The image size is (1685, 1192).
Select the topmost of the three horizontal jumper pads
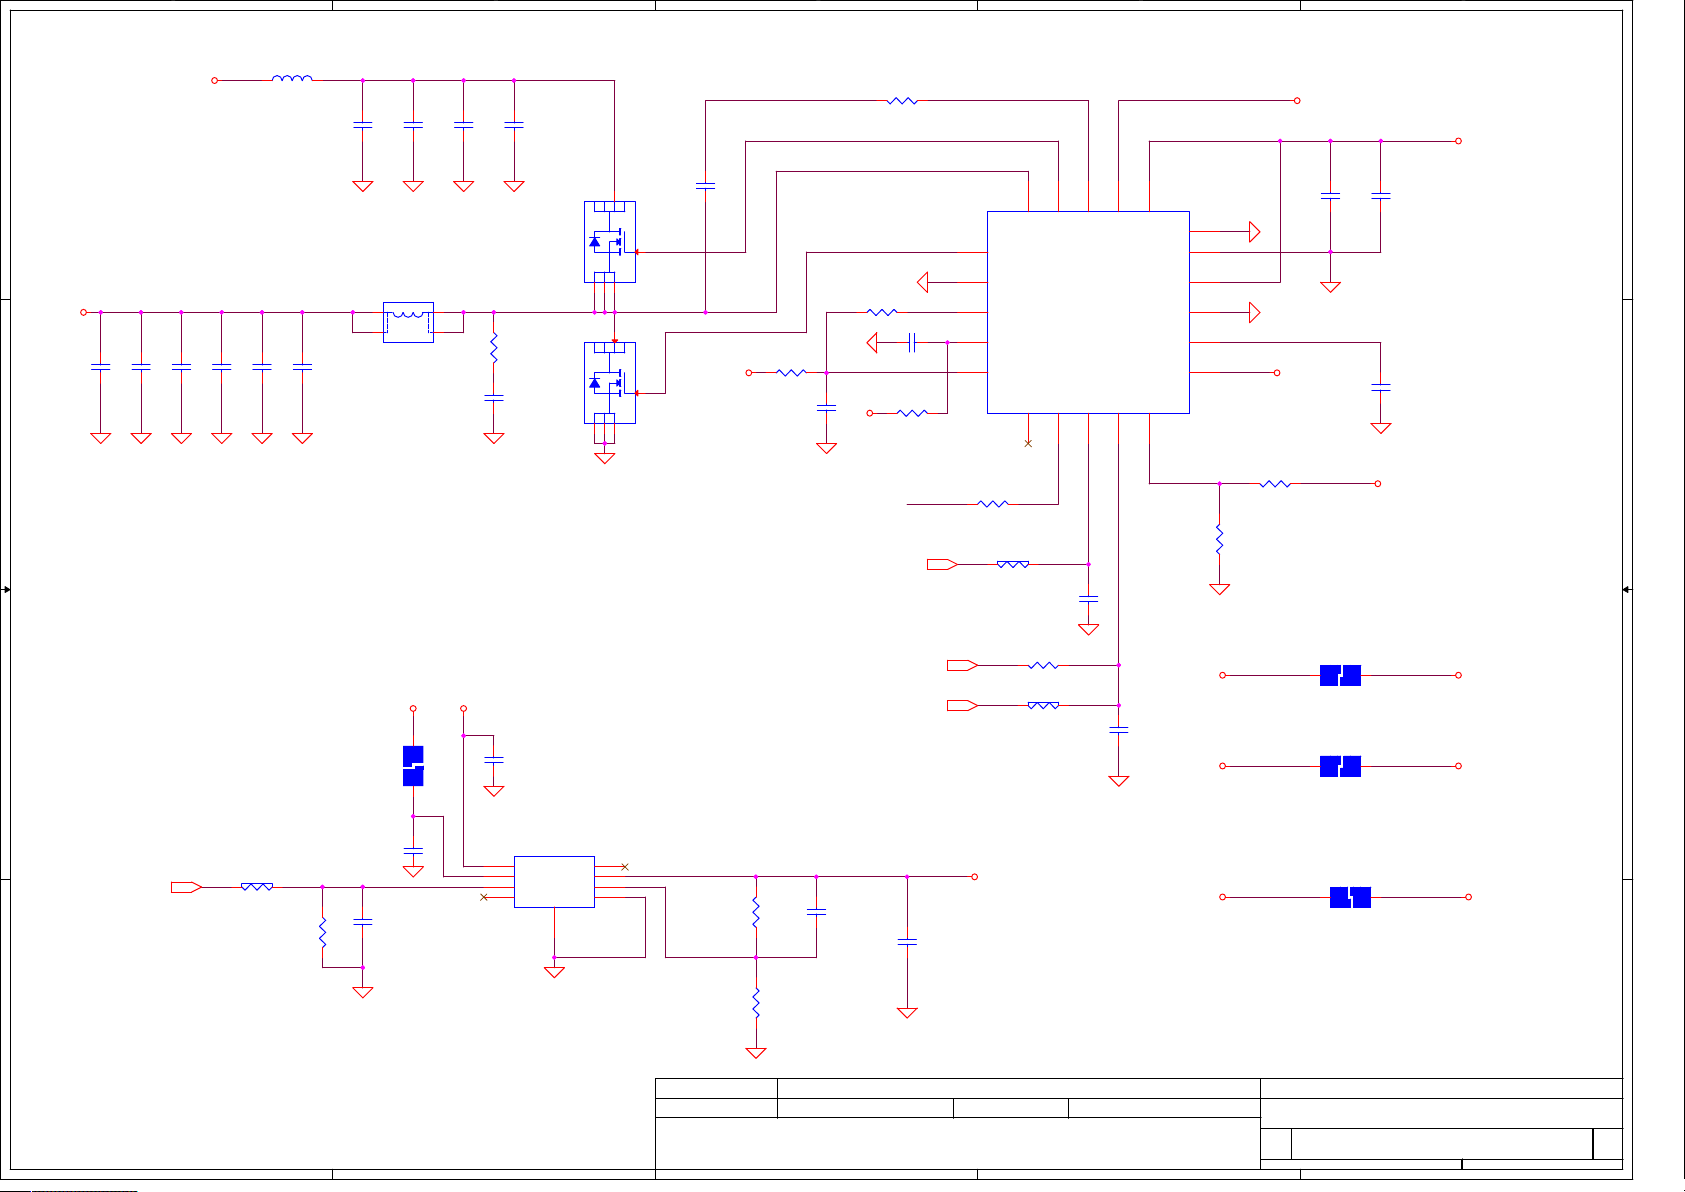tap(1340, 675)
